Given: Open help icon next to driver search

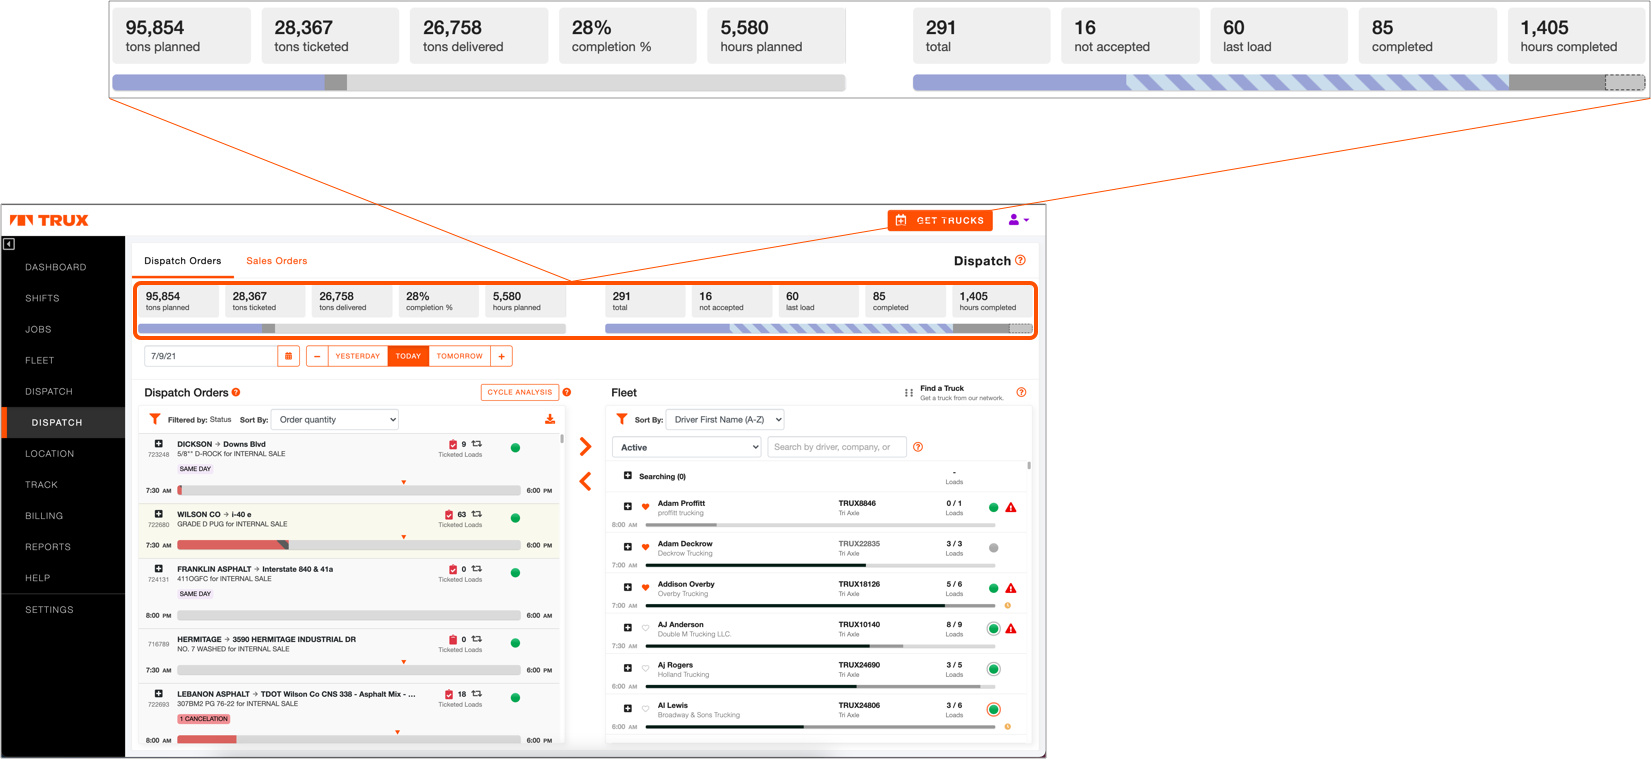Looking at the screenshot, I should pyautogui.click(x=918, y=447).
